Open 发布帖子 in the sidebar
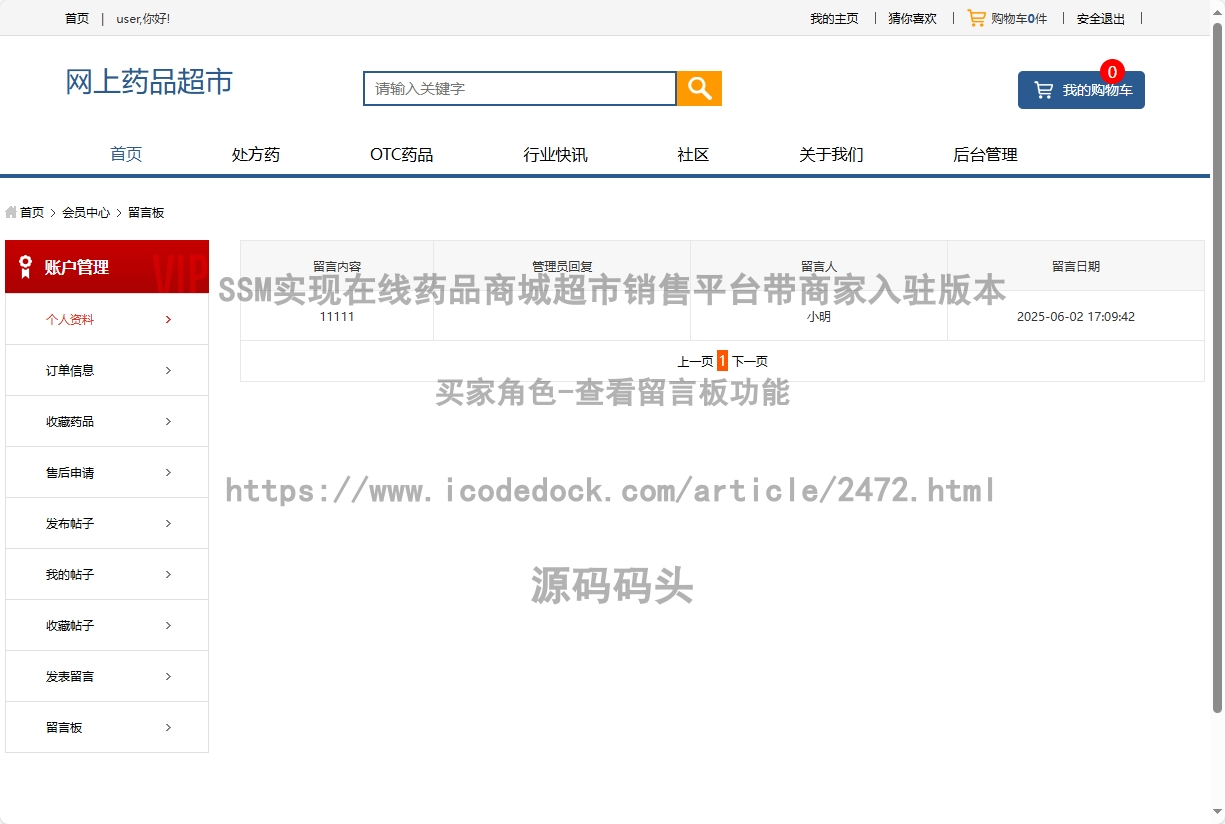Screen dimensions: 1225x824 70,524
